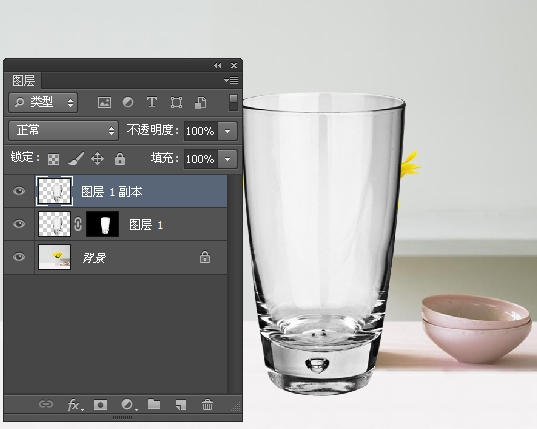Lock transparent pixels checkerboard icon
This screenshot has height=429, width=537.
tap(53, 159)
